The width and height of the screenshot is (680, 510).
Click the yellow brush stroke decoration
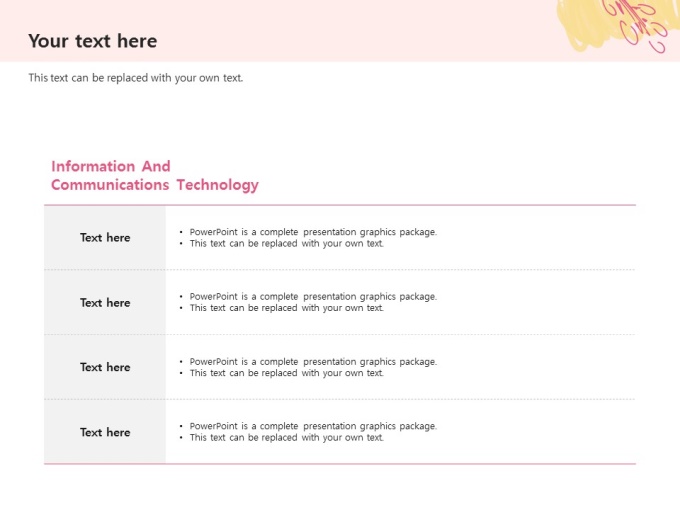pyautogui.click(x=607, y=24)
